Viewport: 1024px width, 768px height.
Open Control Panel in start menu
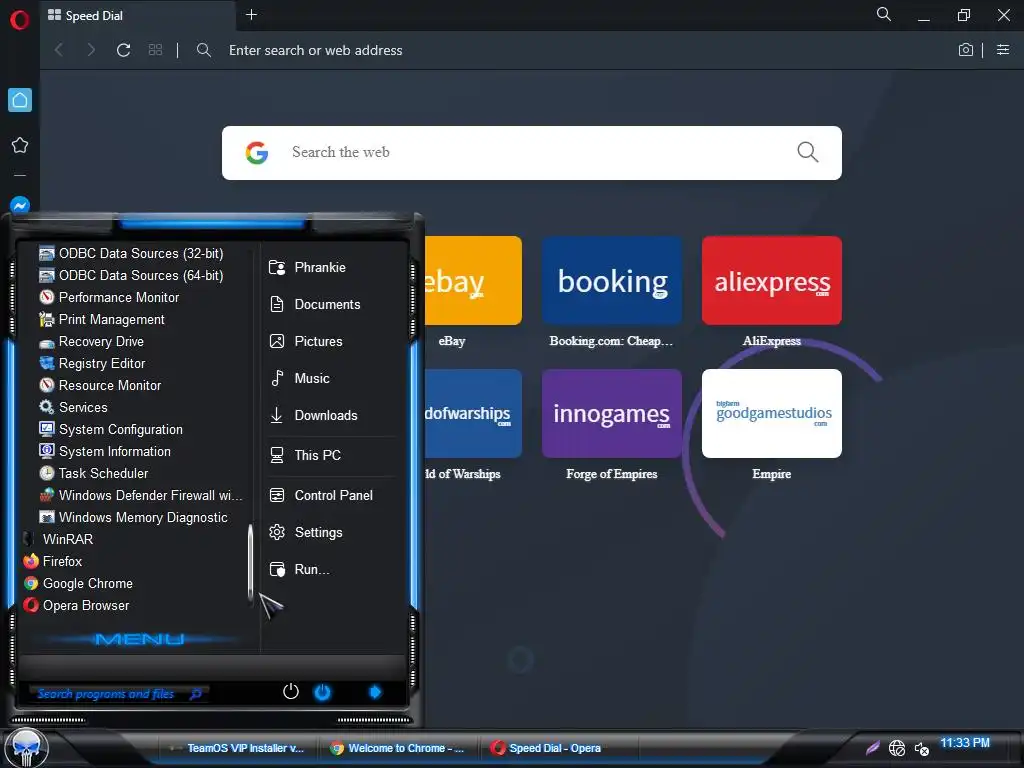333,496
